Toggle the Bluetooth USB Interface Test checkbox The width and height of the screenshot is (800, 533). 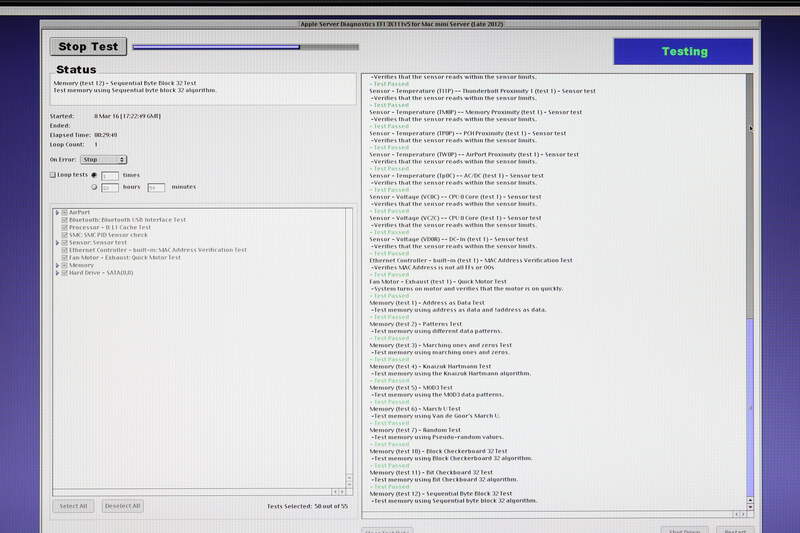point(65,220)
